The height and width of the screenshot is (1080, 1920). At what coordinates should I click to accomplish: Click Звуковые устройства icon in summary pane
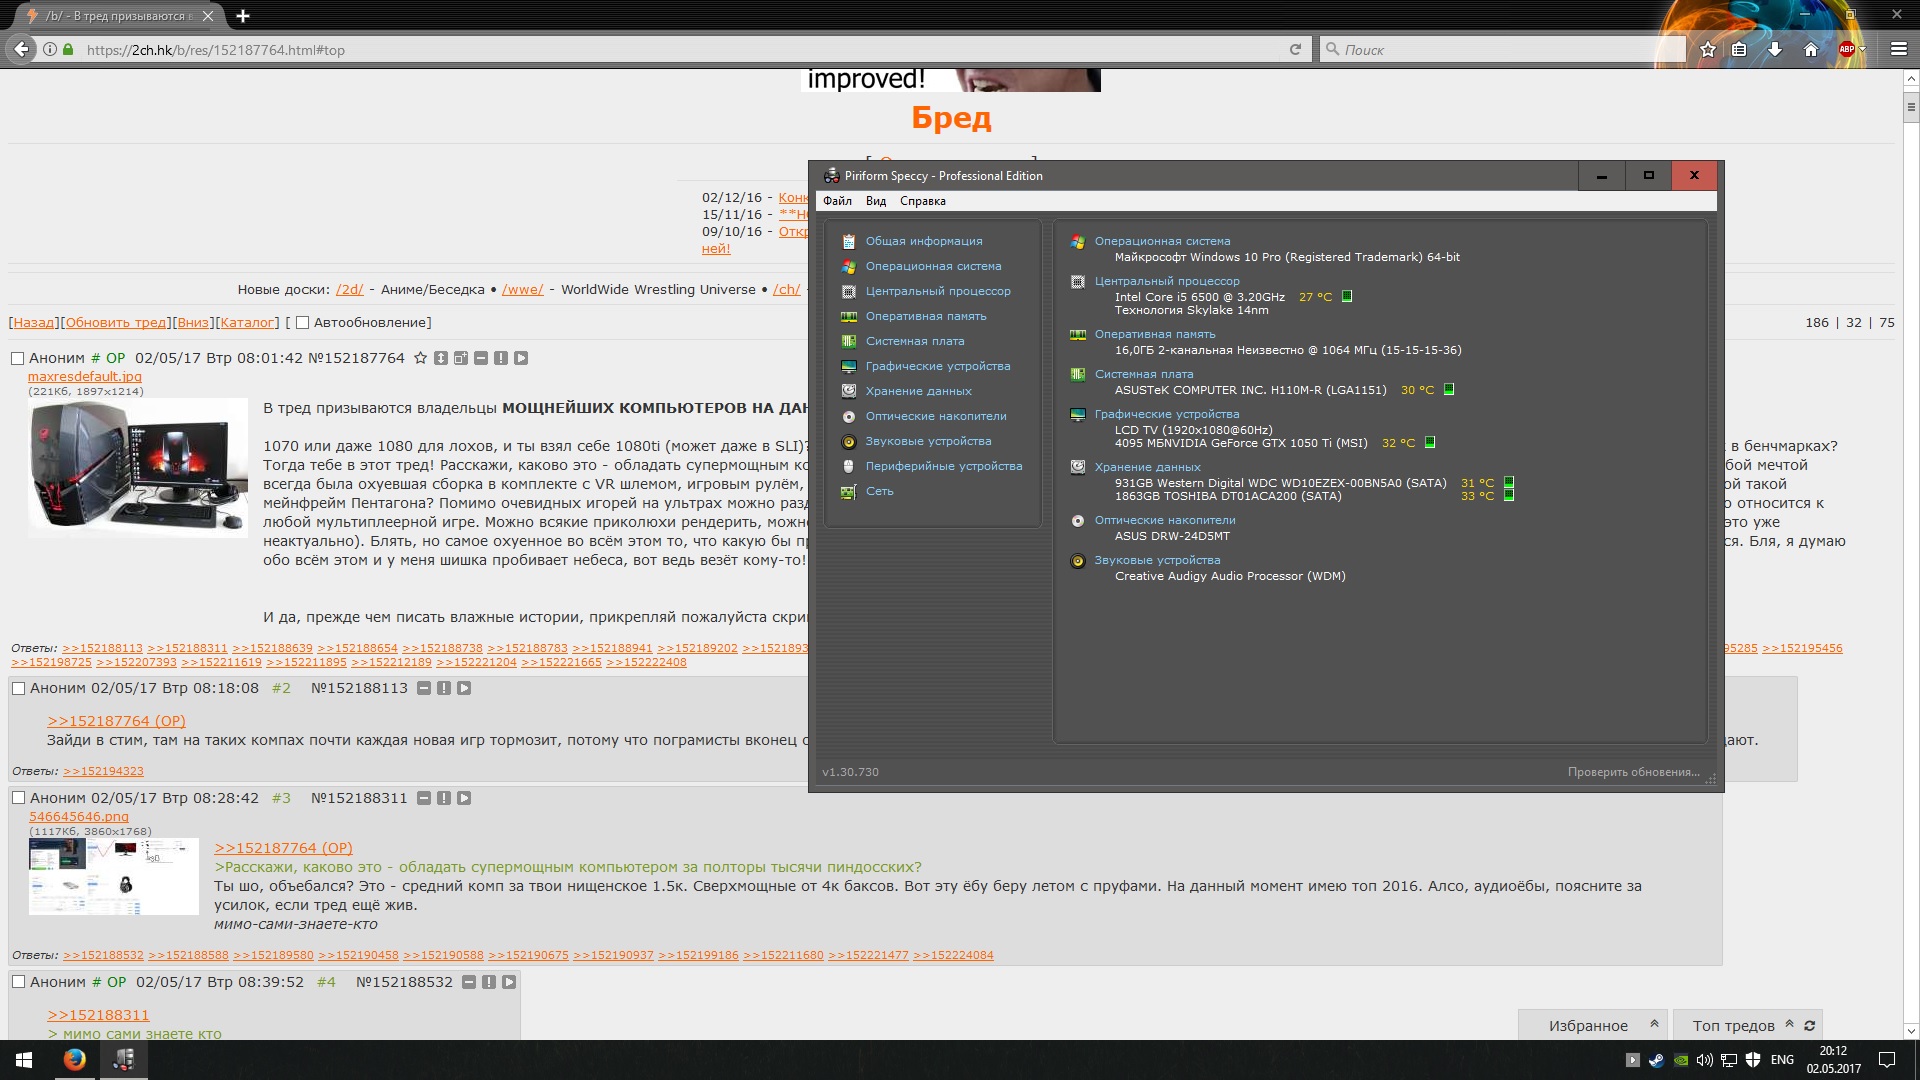tap(1078, 560)
